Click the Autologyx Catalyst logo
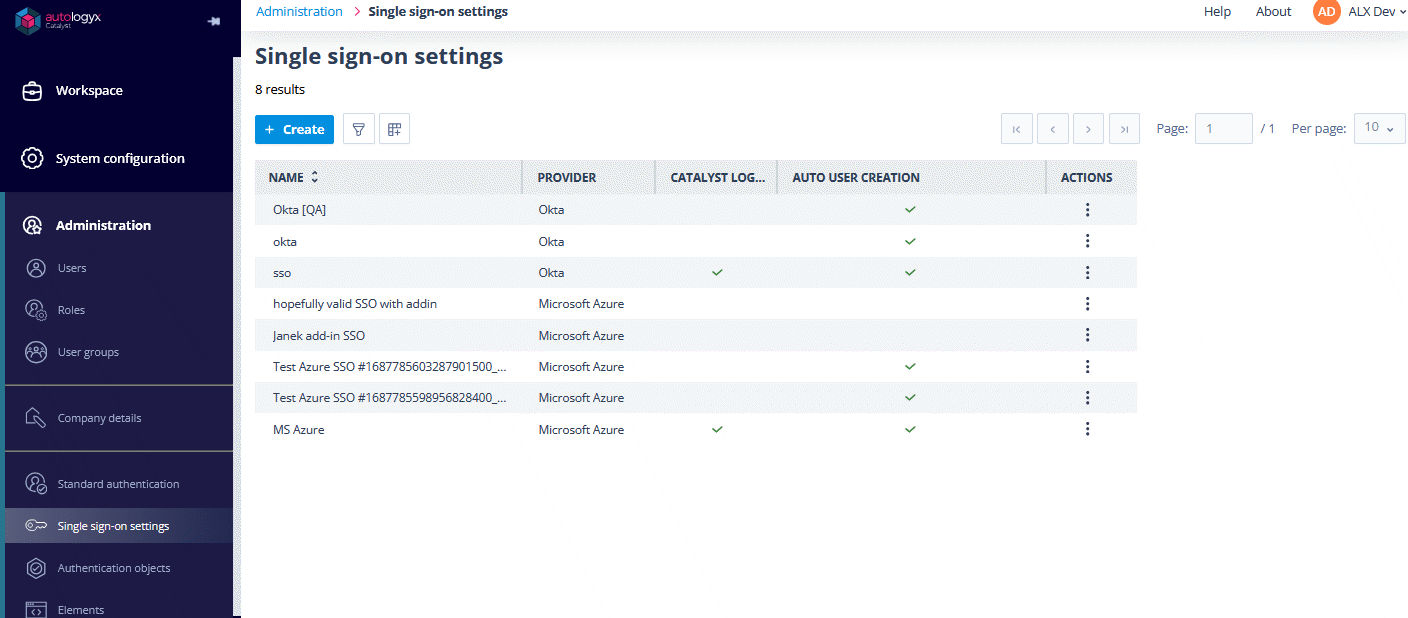1408x618 pixels. [x=58, y=20]
